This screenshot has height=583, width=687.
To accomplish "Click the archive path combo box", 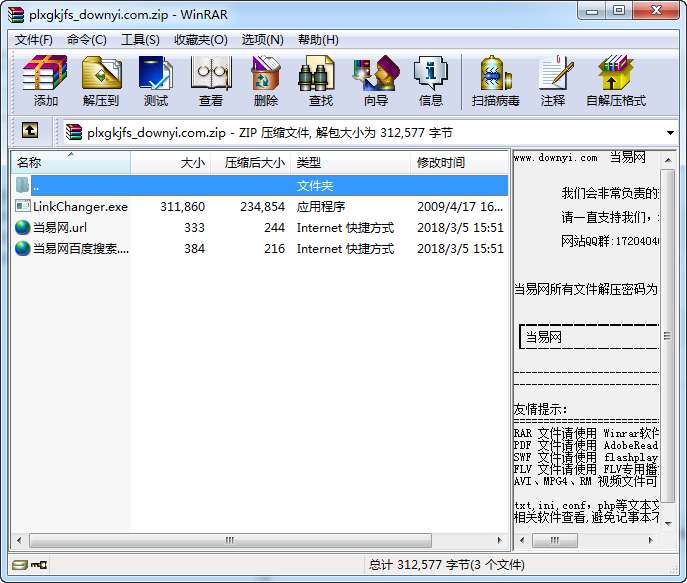I will point(370,132).
